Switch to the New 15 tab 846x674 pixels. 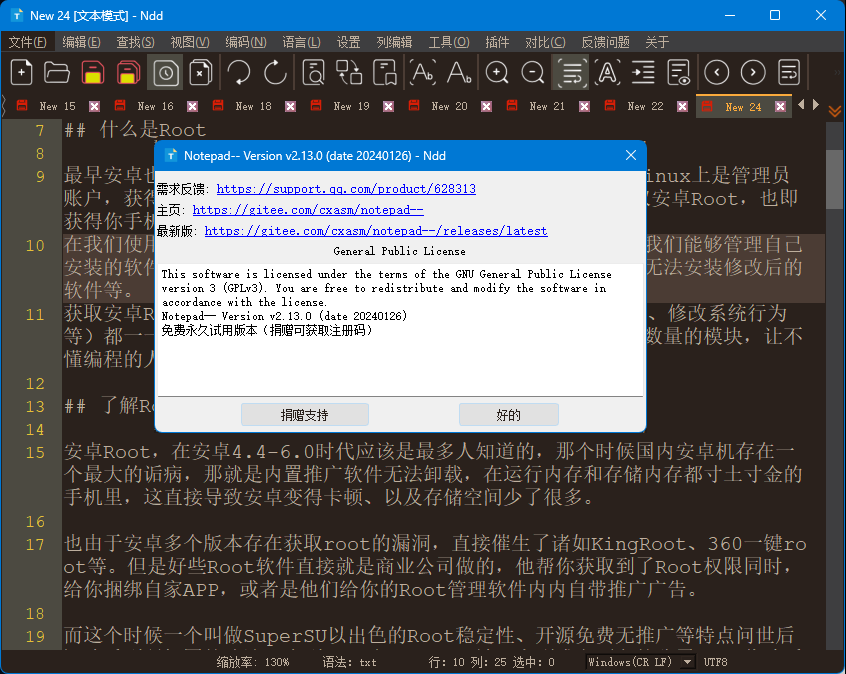click(57, 106)
